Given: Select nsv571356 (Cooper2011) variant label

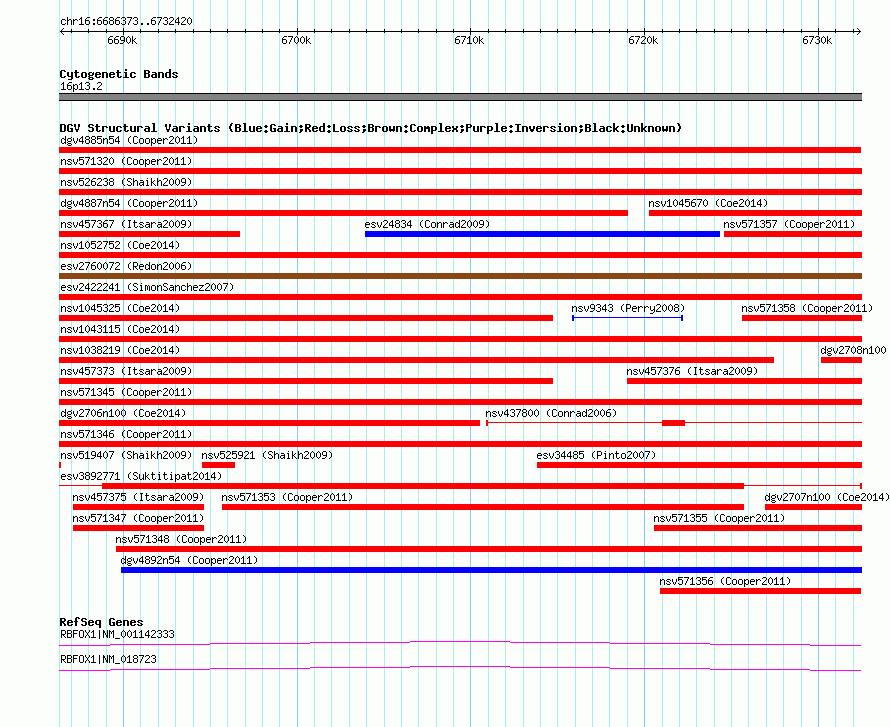Looking at the screenshot, I should (725, 581).
